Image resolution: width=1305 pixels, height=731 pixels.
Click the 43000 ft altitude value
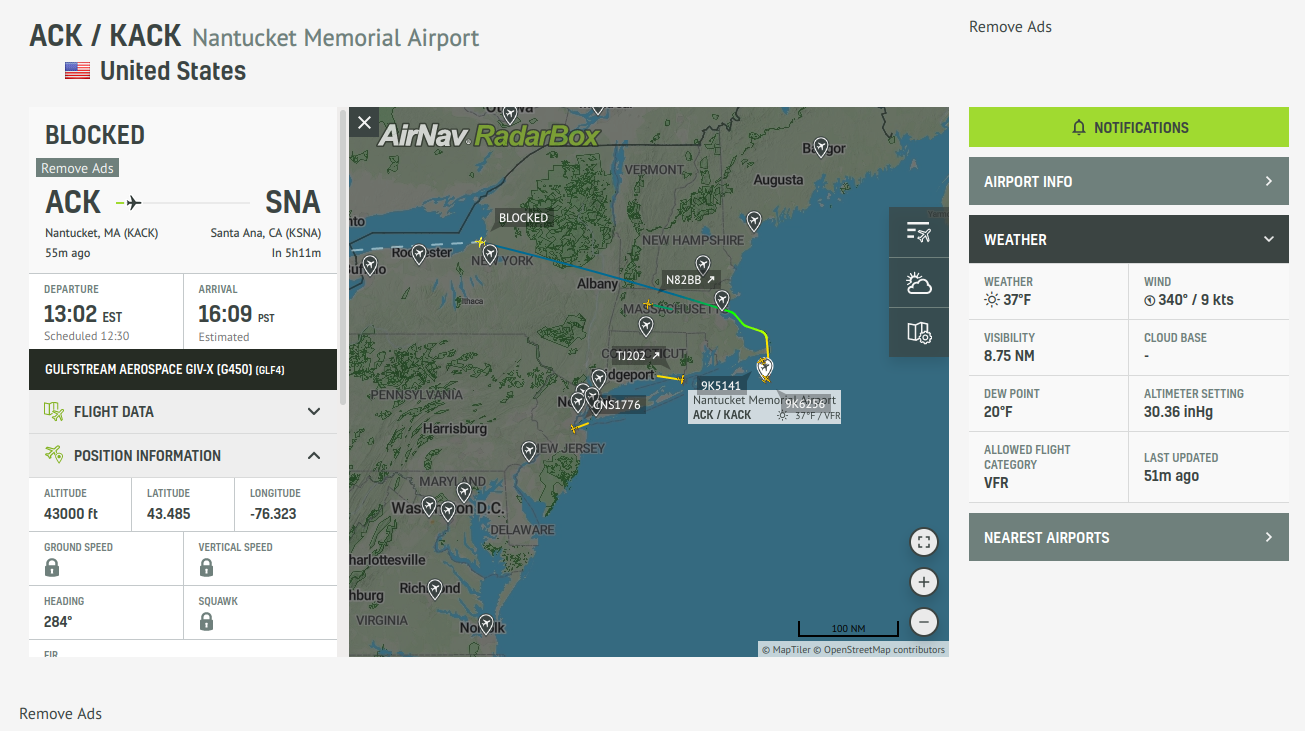pyautogui.click(x=71, y=515)
